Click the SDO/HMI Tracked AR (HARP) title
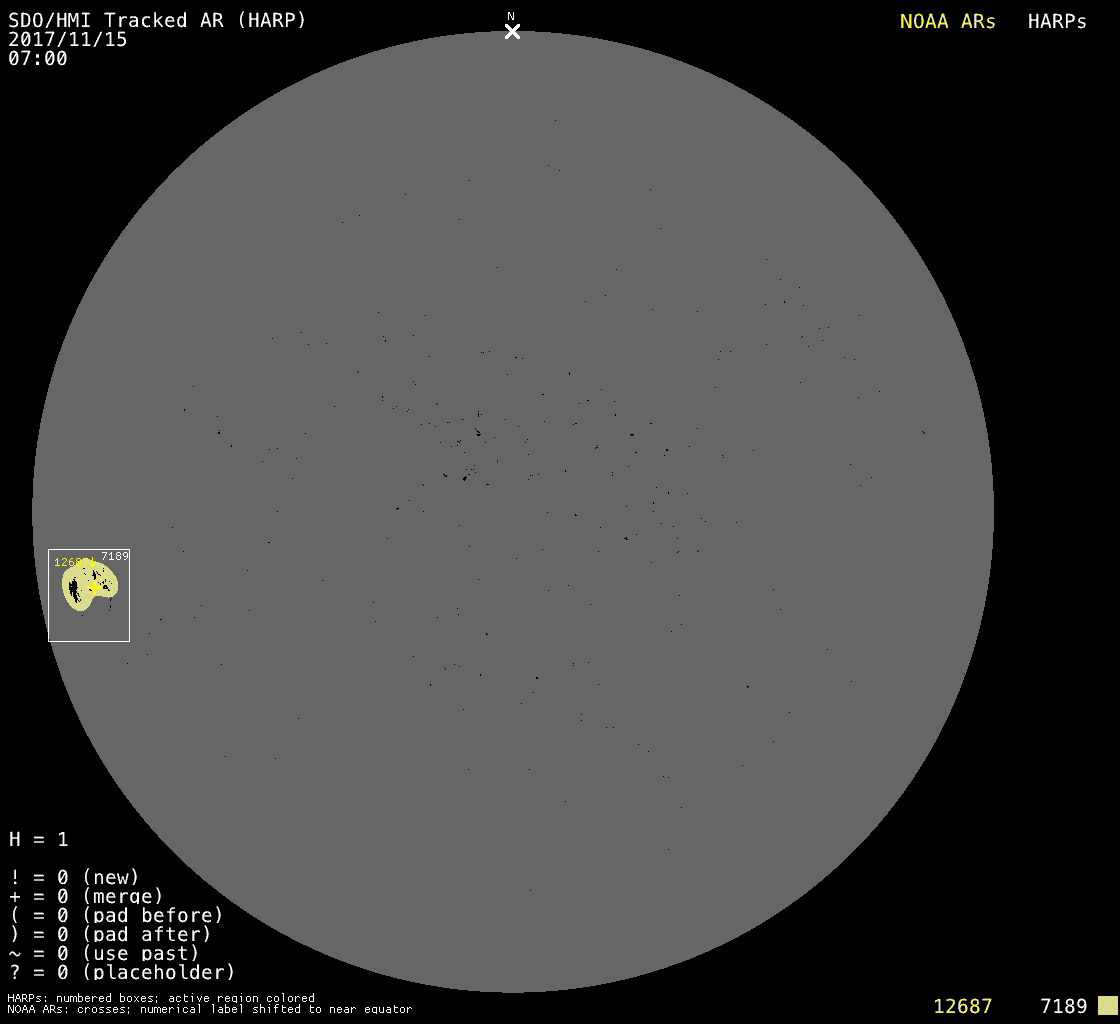Image resolution: width=1120 pixels, height=1024 pixels. (157, 21)
